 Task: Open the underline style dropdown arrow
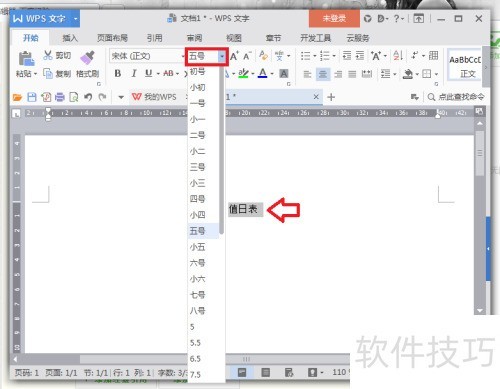tap(158, 74)
